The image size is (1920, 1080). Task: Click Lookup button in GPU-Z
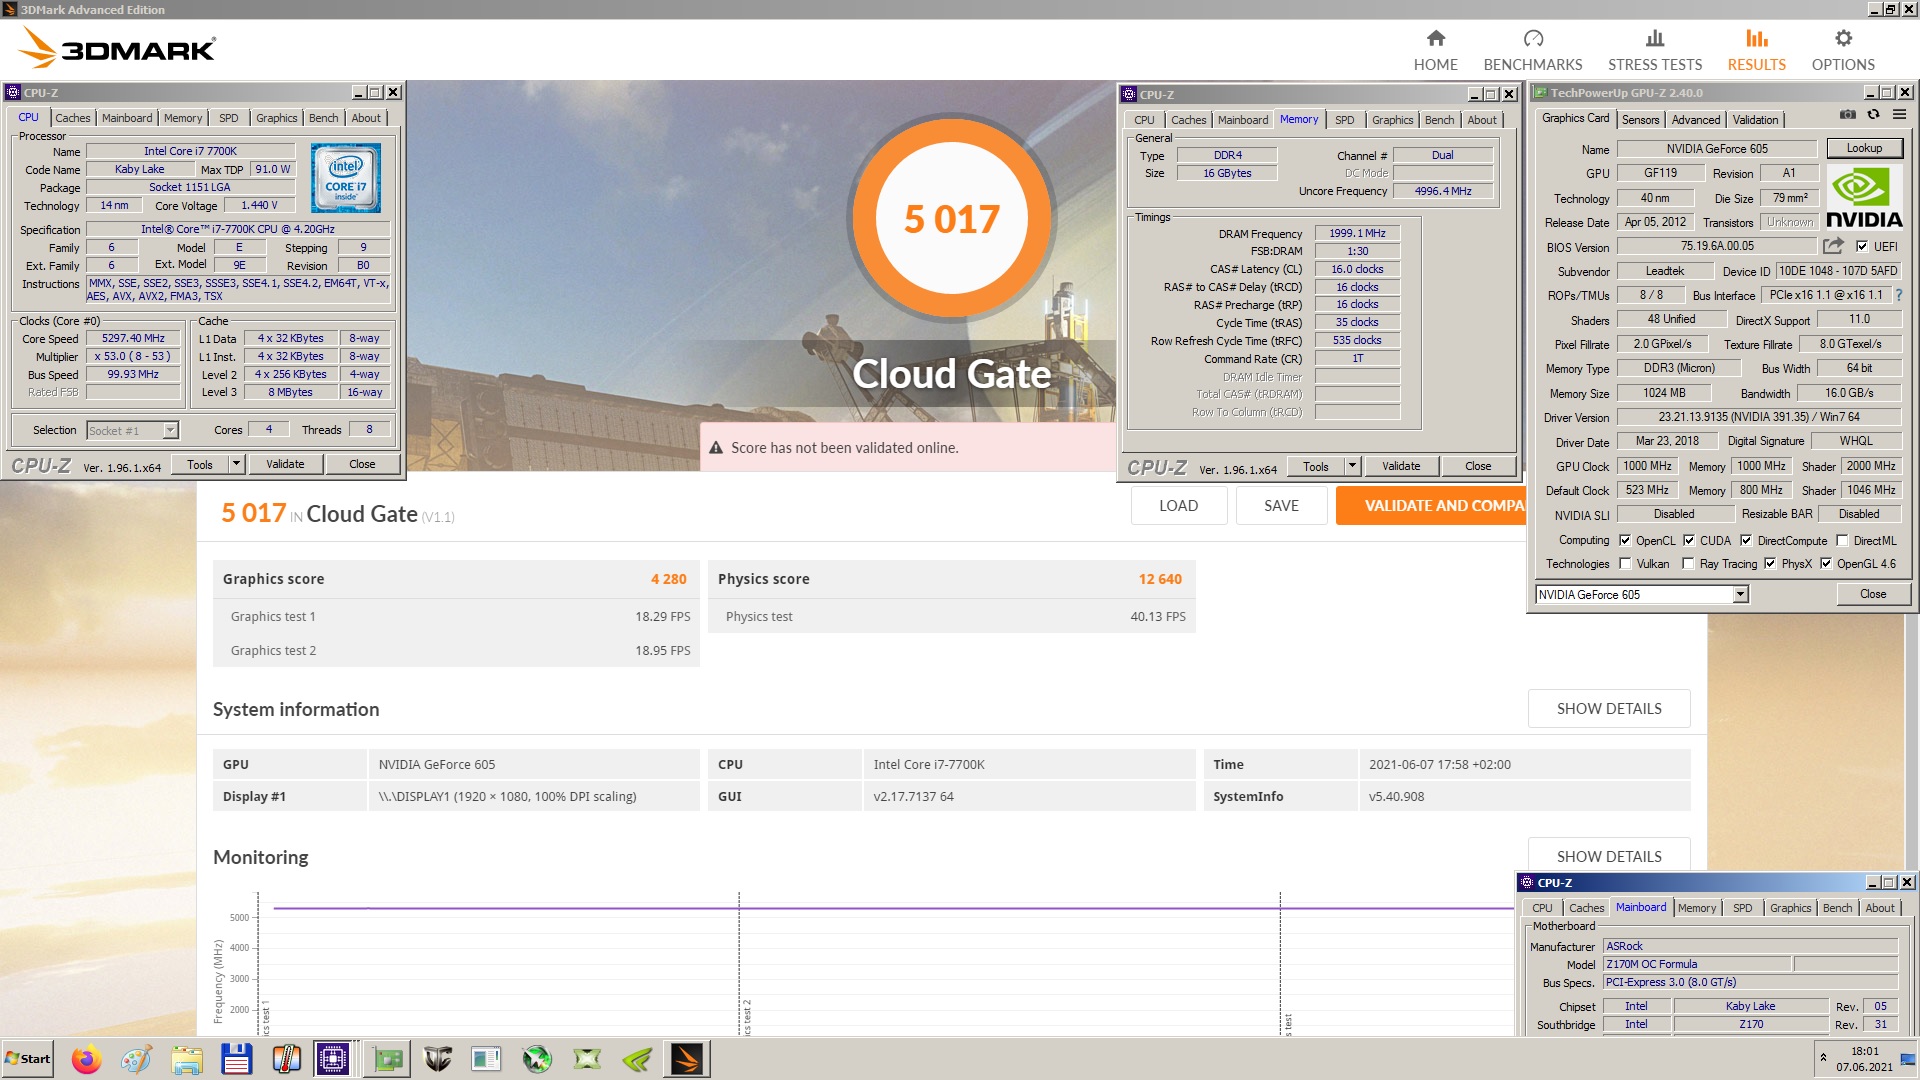pos(1864,148)
